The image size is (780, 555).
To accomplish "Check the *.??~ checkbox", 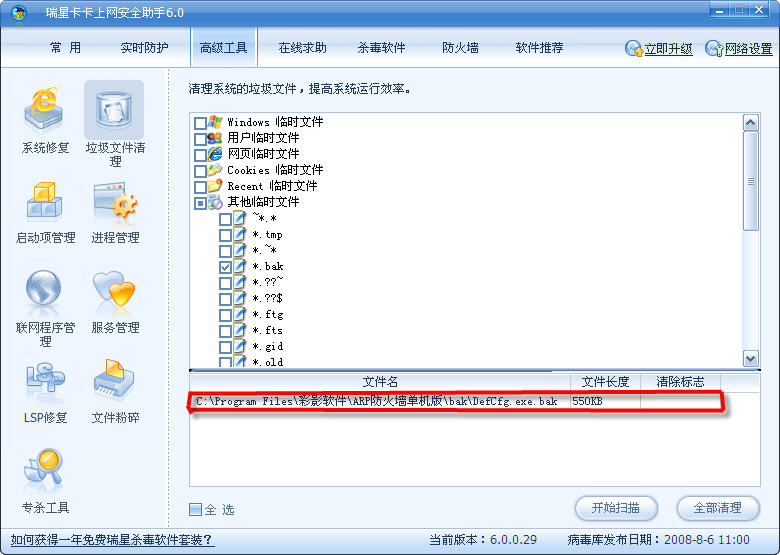I will pos(225,283).
